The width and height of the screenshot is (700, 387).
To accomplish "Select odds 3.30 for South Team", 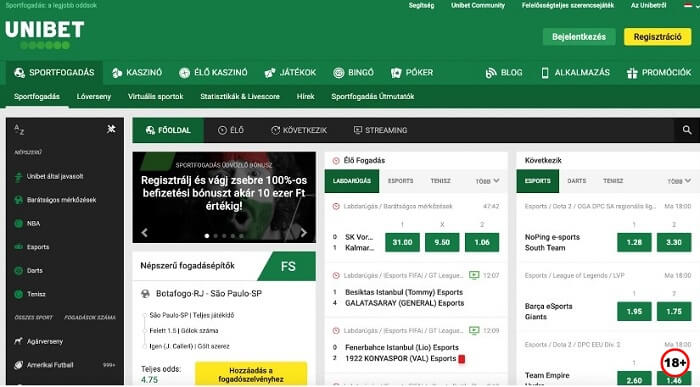I will [674, 242].
